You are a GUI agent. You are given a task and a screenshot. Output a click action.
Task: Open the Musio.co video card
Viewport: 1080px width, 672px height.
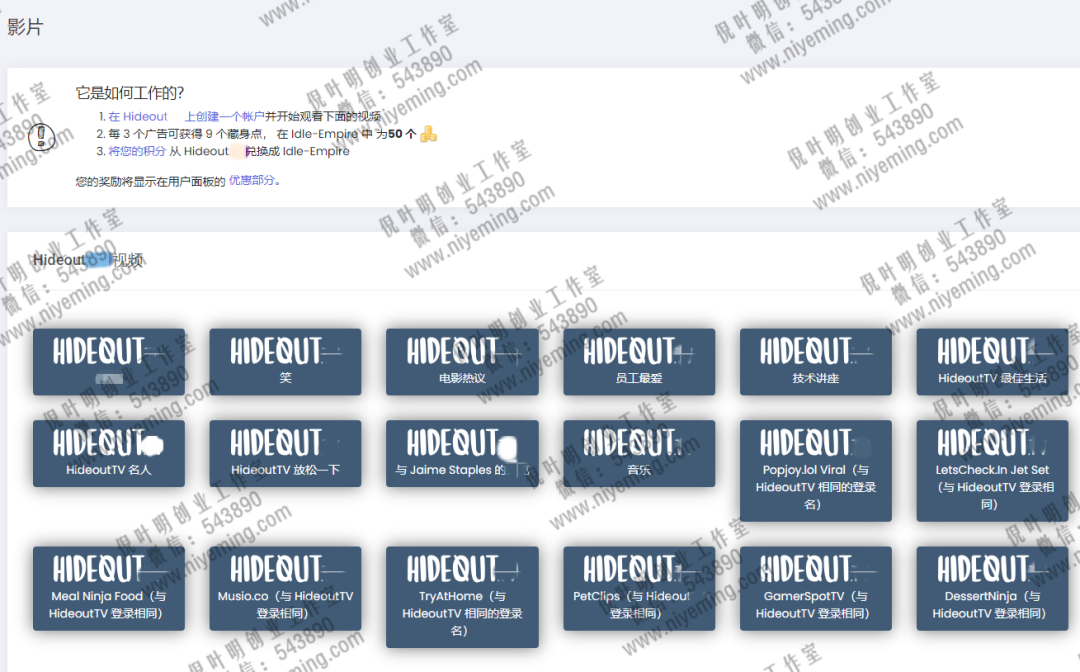click(x=285, y=588)
